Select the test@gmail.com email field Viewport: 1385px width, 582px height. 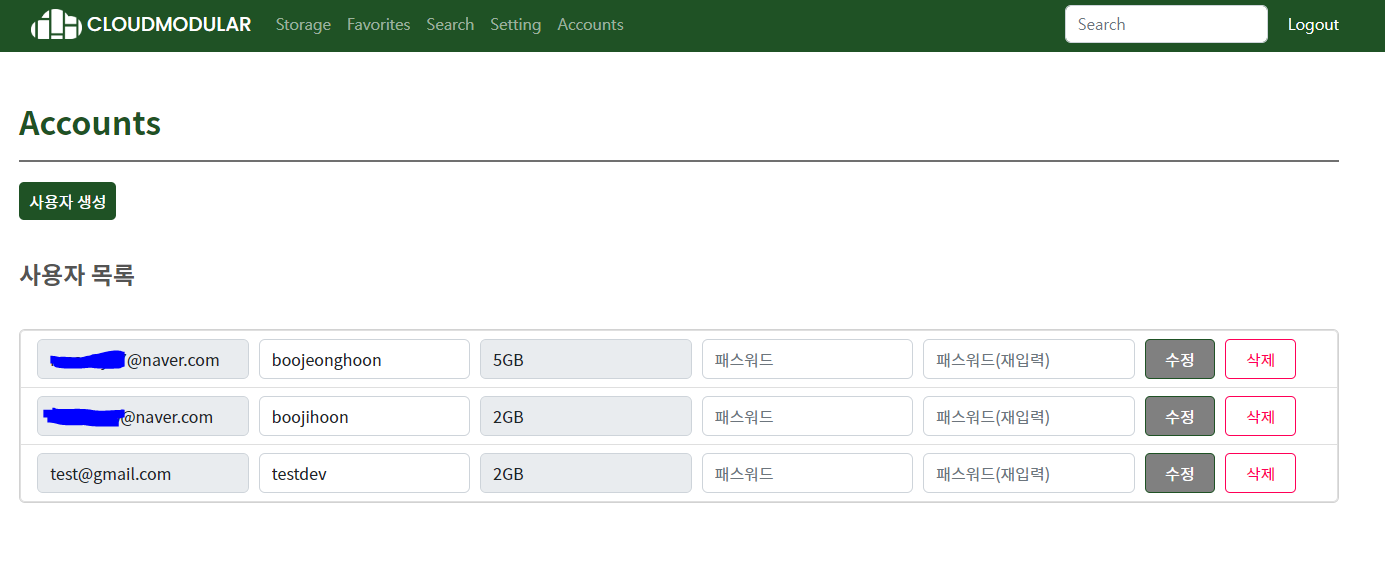[143, 473]
